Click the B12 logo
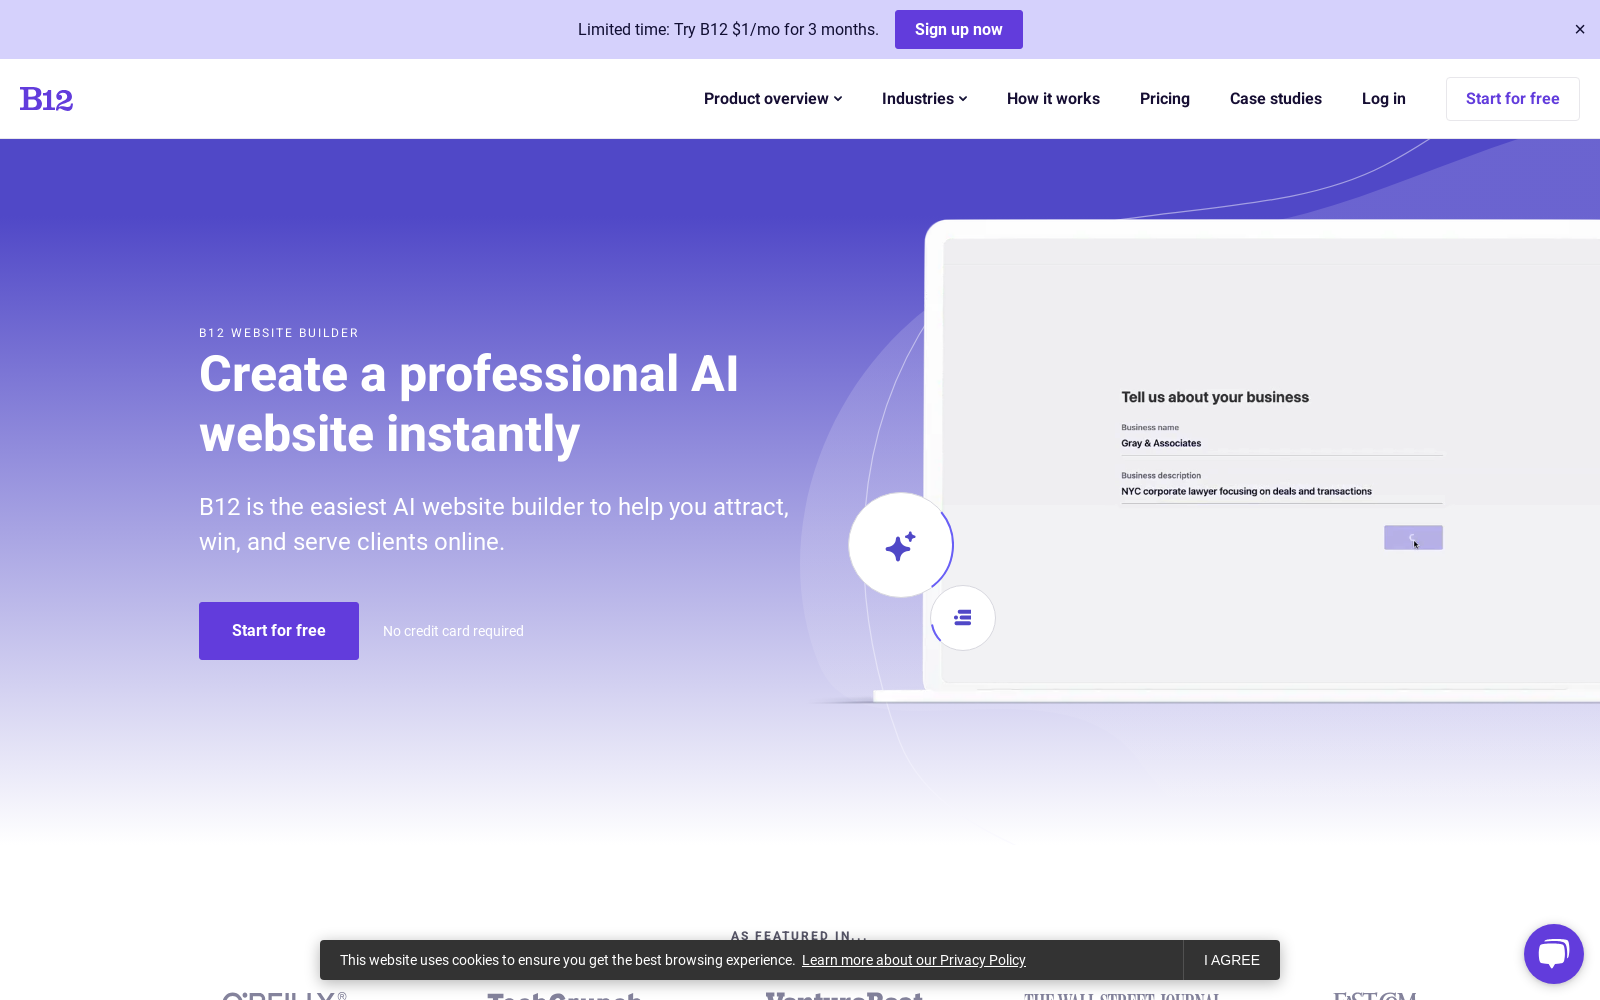Screen dimensions: 1600x1000 (x=46, y=99)
